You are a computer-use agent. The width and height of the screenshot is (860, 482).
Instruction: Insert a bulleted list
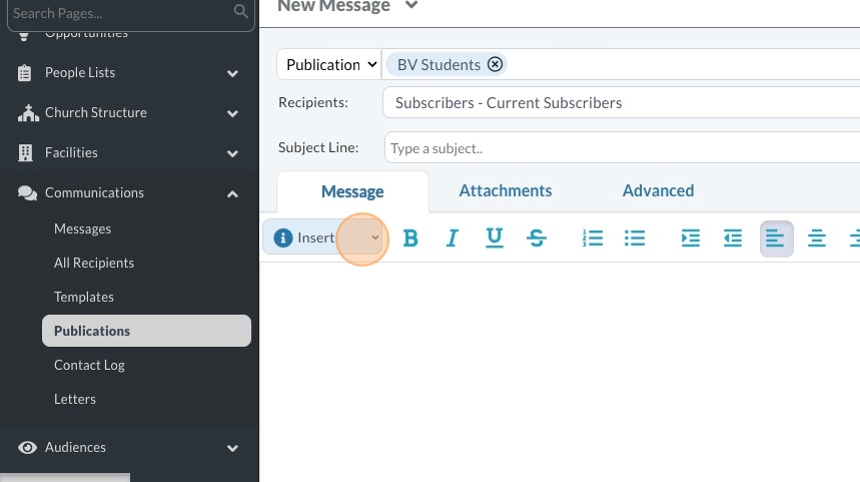point(635,238)
